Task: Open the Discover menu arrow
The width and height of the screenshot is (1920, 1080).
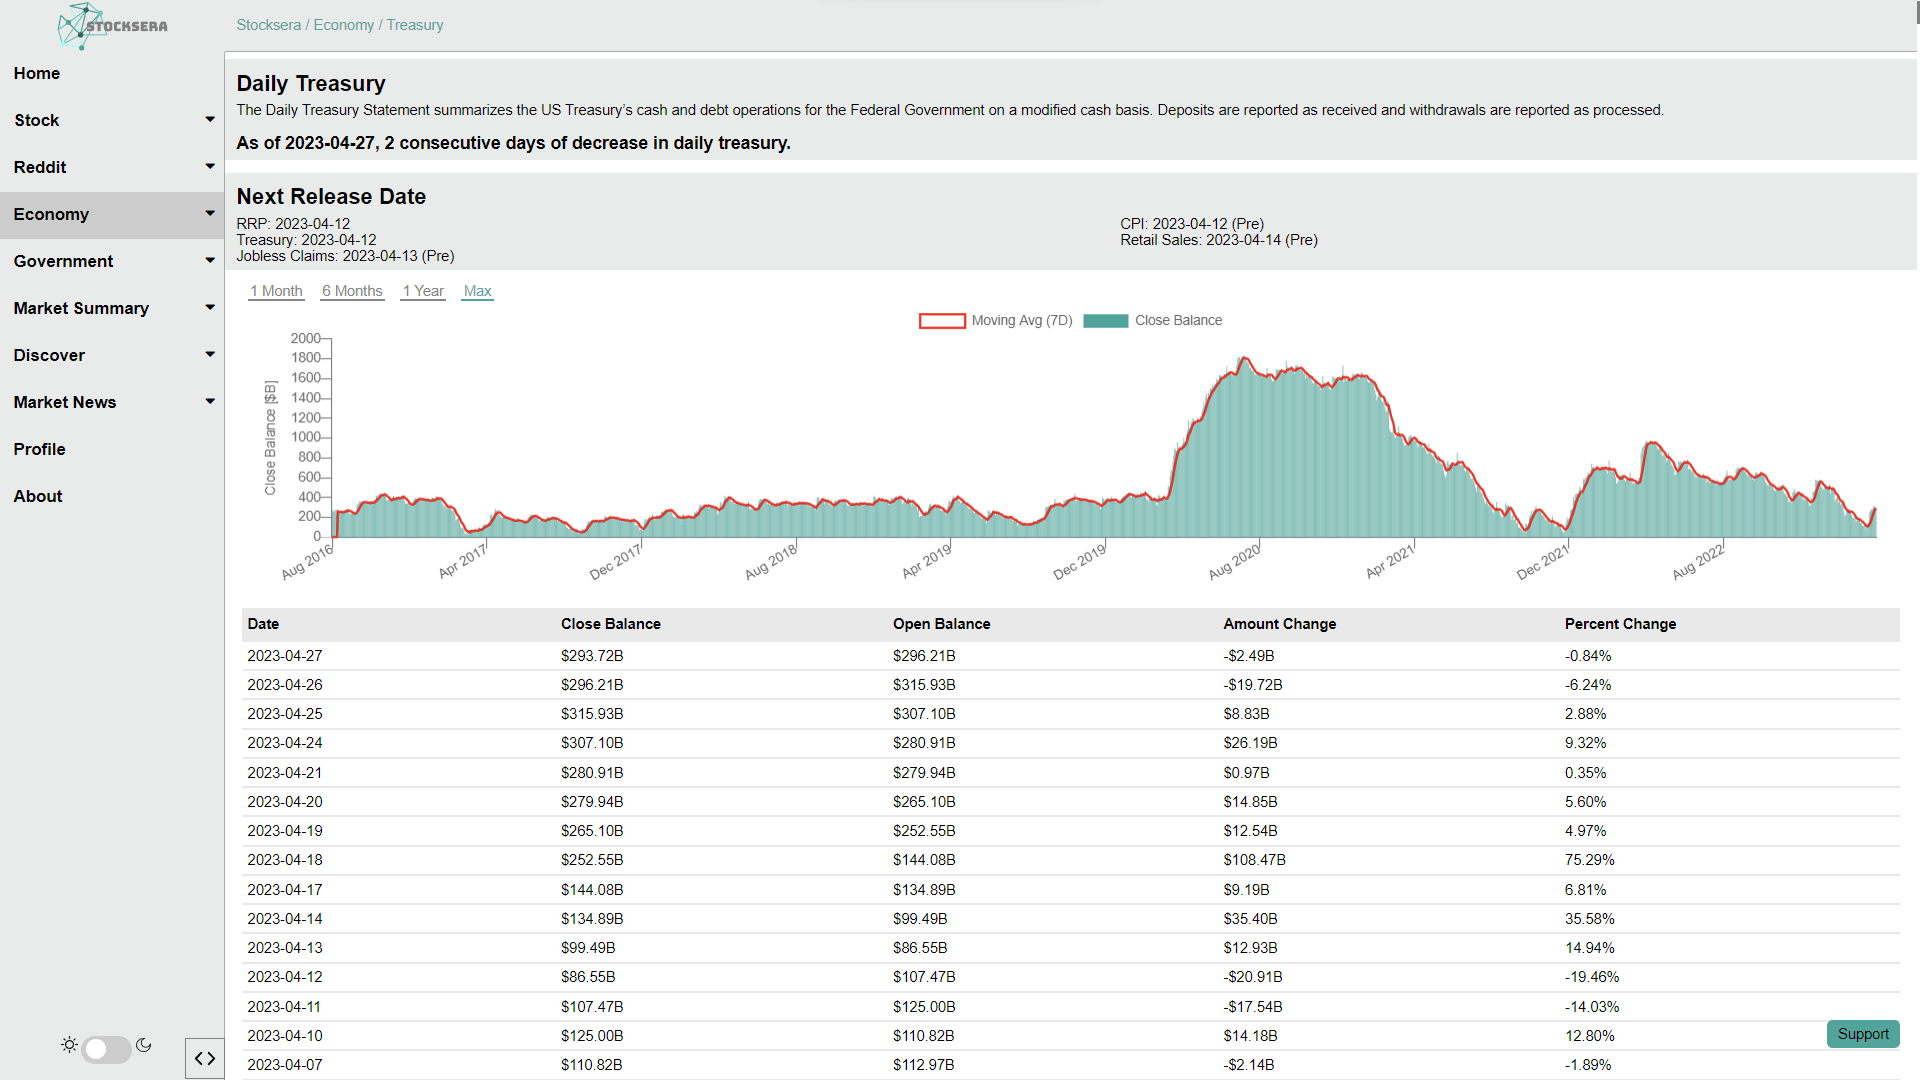Action: [210, 355]
